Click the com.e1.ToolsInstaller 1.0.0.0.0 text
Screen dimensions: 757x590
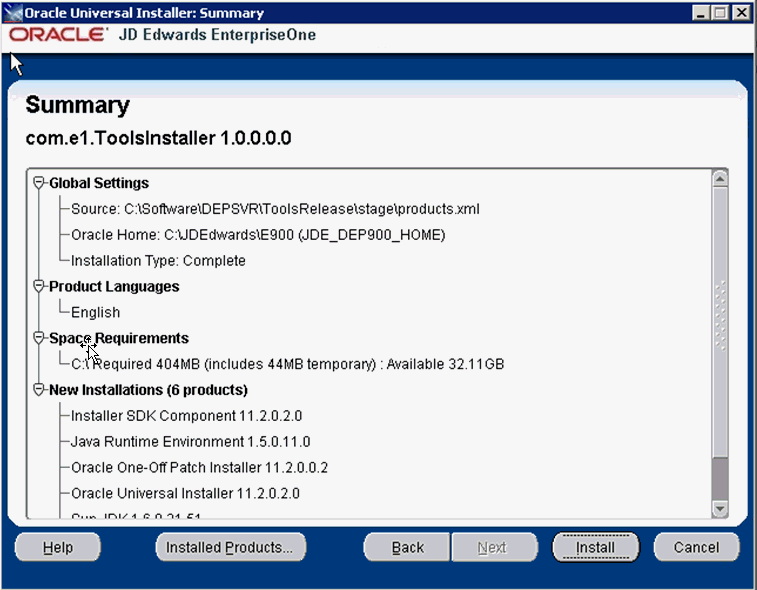click(158, 138)
